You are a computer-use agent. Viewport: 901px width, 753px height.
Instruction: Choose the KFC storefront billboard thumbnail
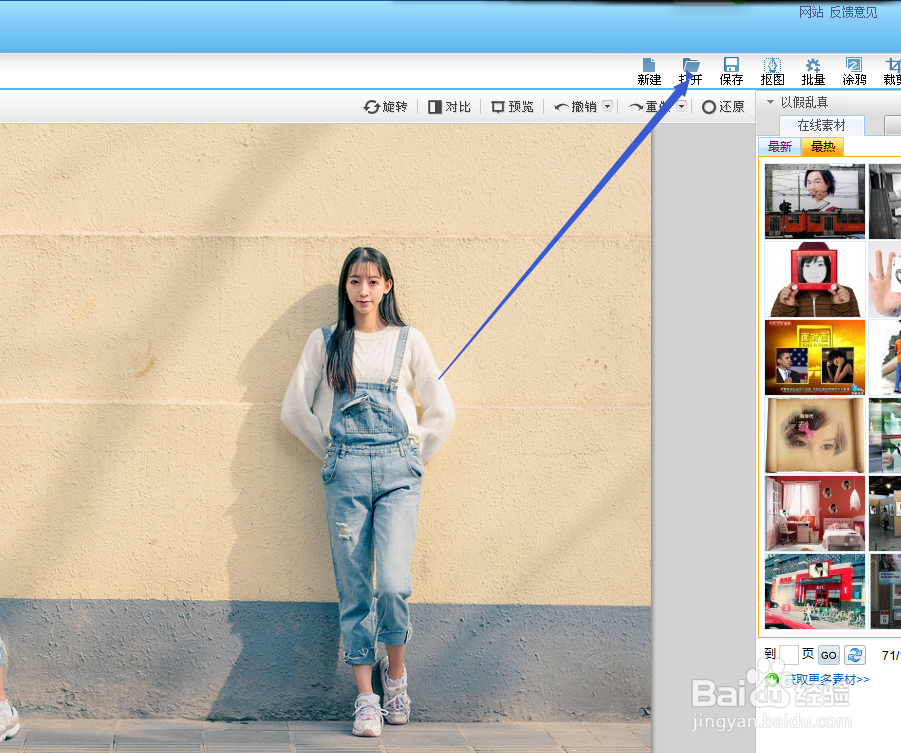pos(815,591)
